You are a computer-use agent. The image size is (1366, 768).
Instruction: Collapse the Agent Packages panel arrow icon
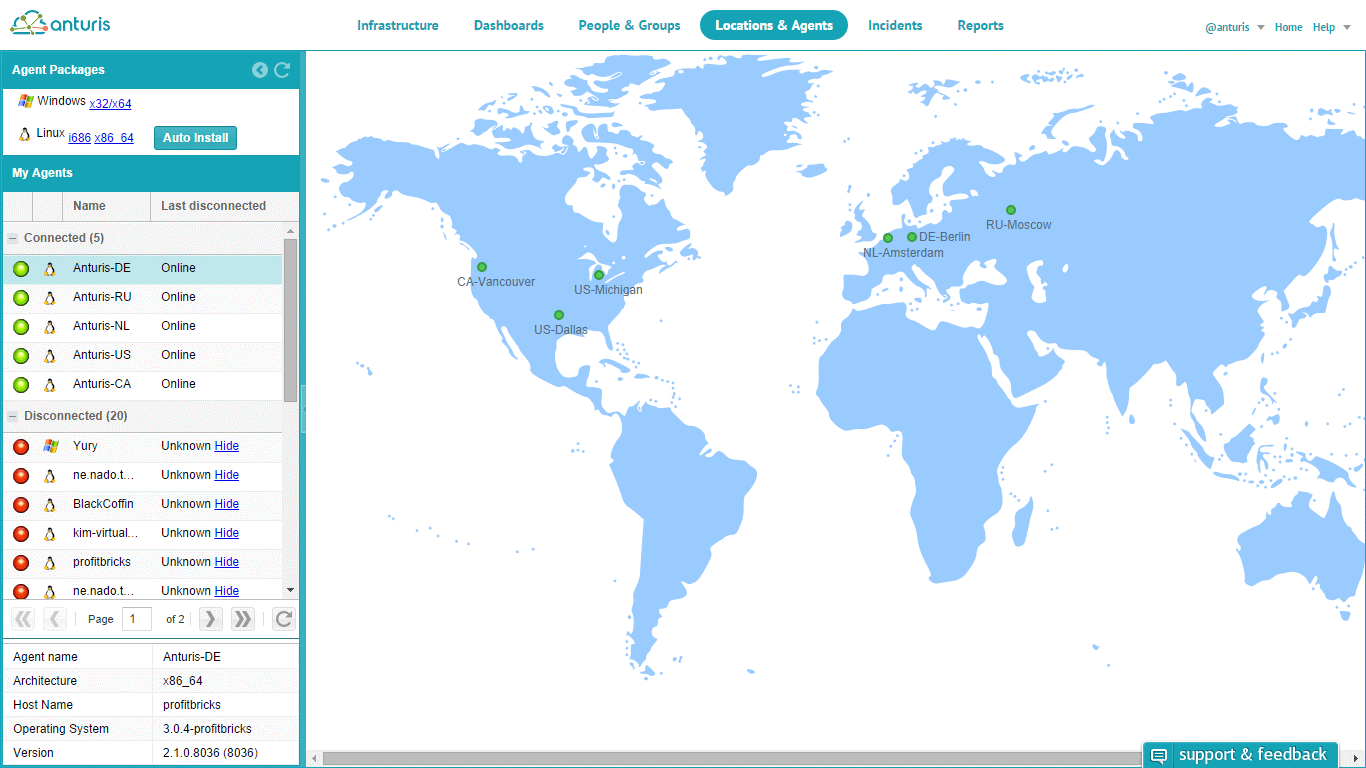pos(260,70)
